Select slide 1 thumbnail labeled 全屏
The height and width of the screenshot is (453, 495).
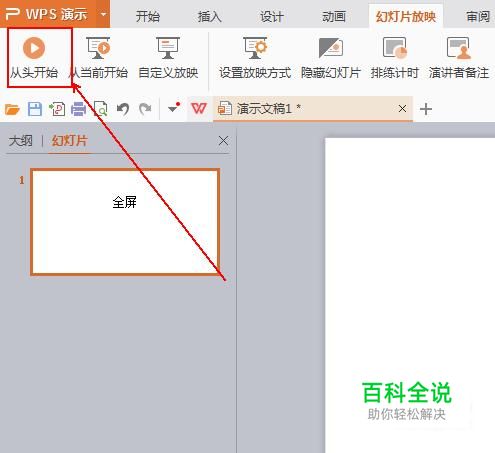point(125,222)
